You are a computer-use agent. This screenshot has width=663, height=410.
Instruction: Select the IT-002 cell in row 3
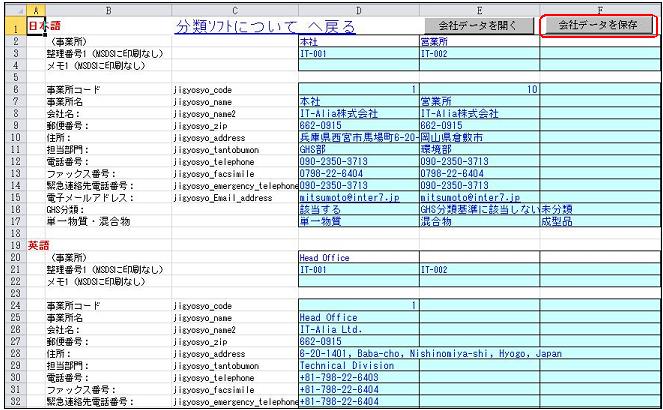click(x=479, y=53)
